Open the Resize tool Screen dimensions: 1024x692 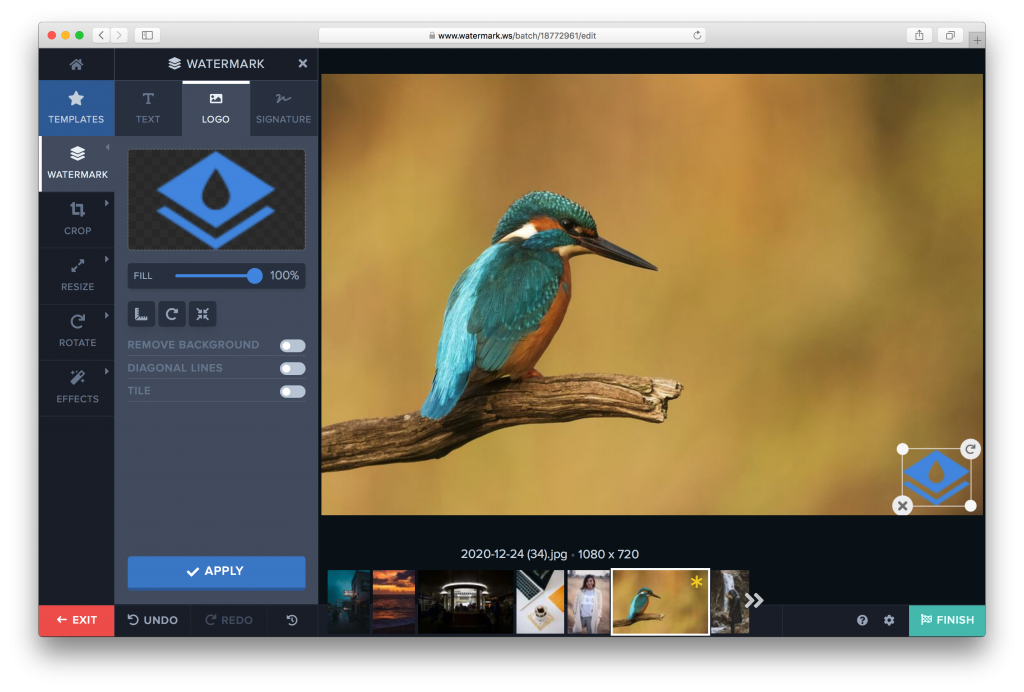point(77,275)
